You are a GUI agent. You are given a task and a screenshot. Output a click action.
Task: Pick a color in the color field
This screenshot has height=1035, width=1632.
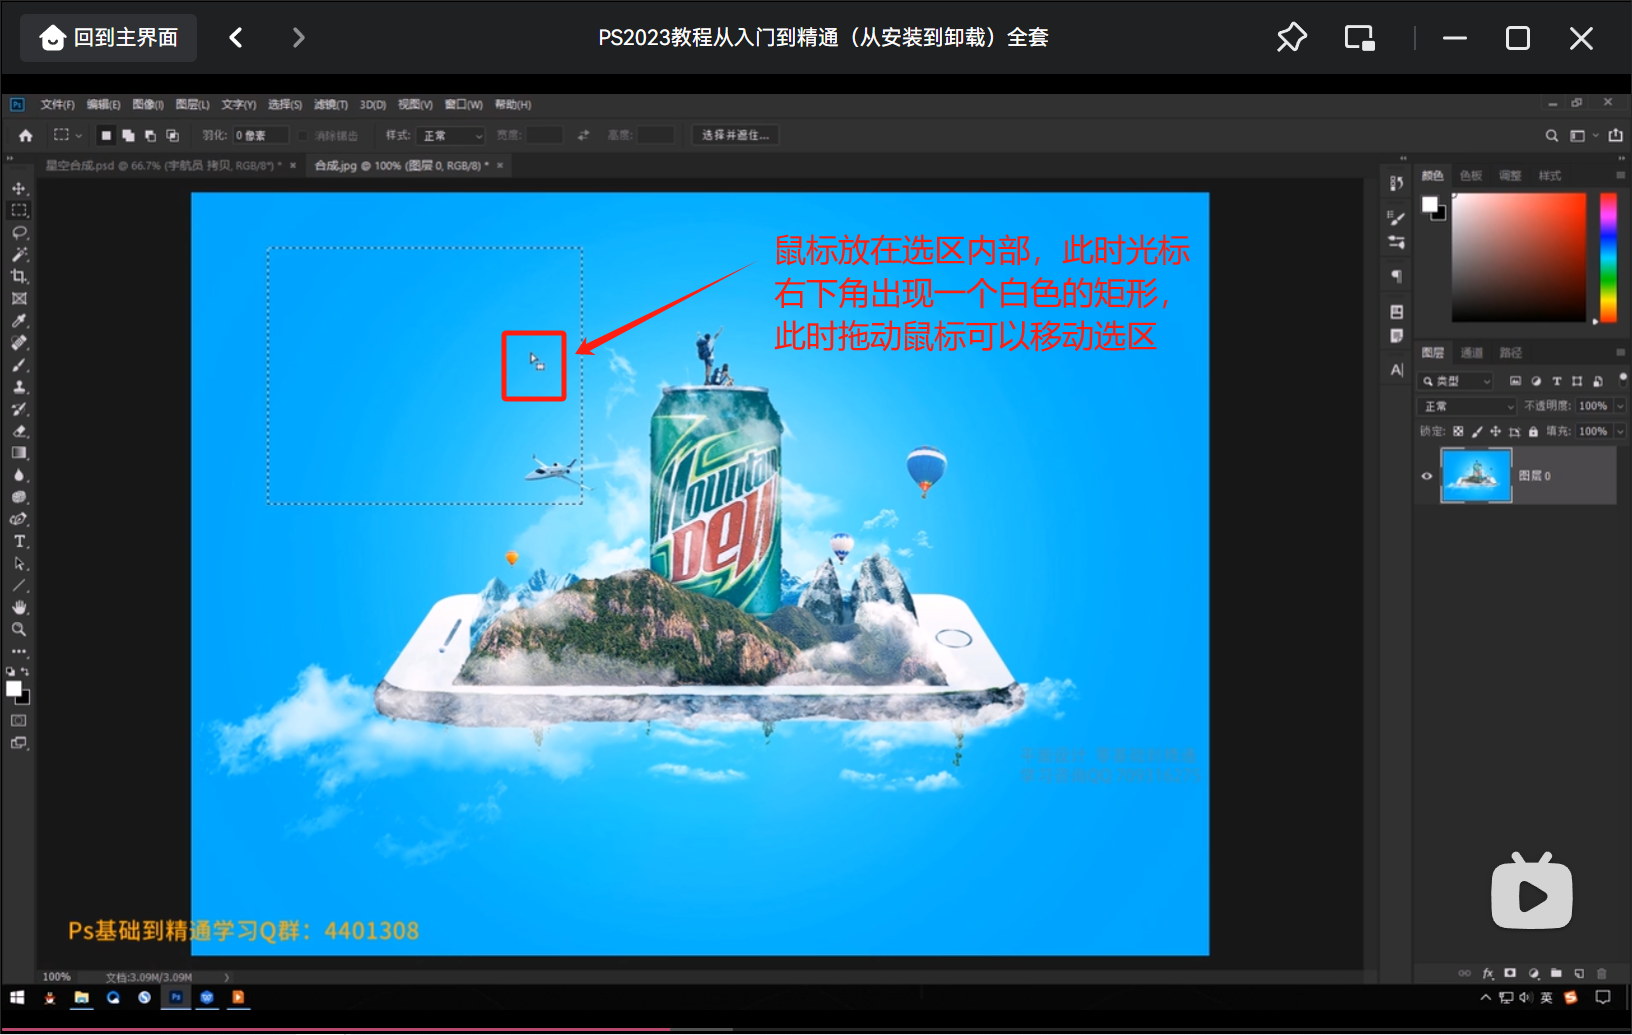[1519, 257]
